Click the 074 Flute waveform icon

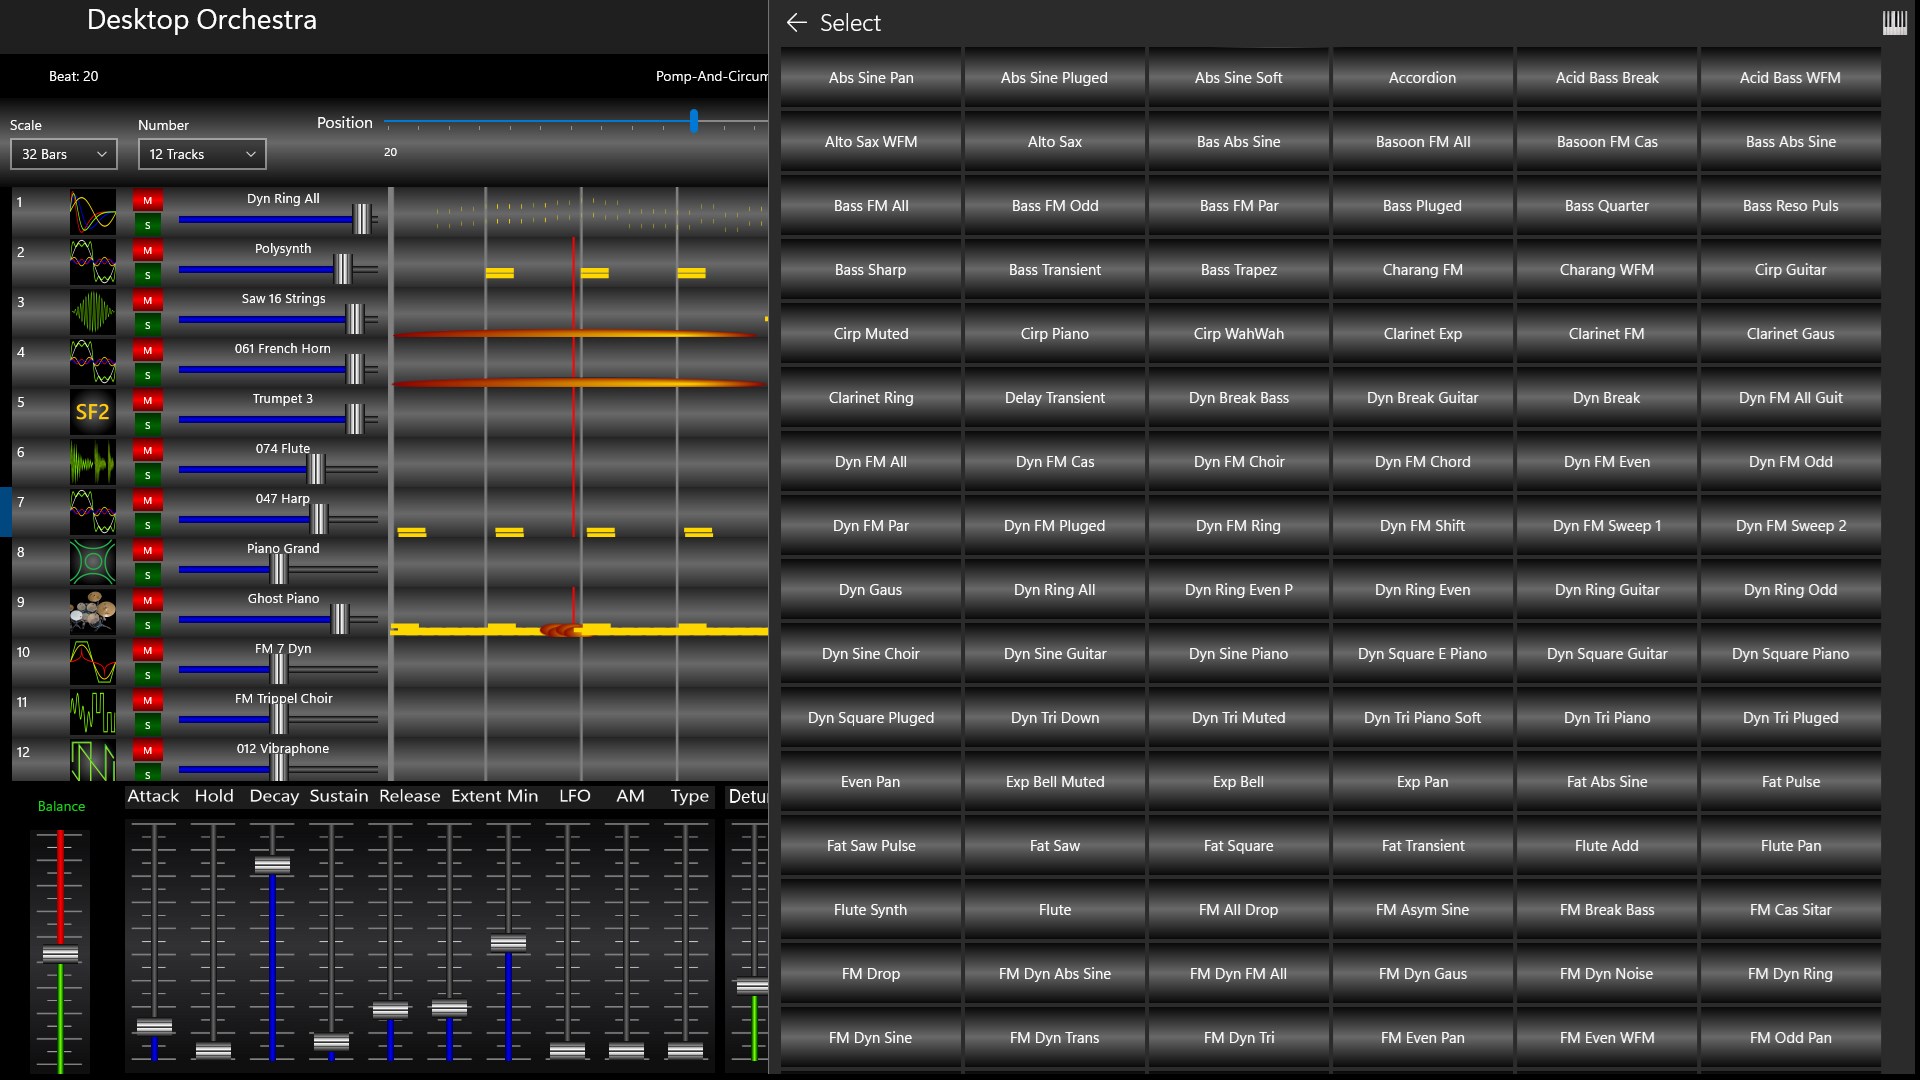click(92, 461)
